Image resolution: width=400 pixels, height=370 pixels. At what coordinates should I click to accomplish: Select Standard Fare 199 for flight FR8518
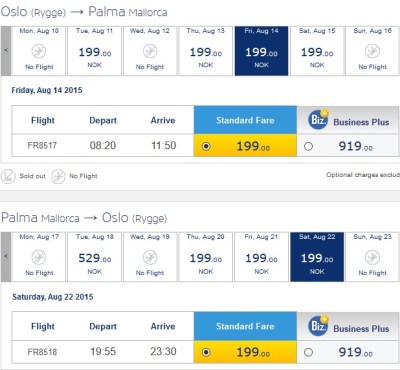[206, 352]
